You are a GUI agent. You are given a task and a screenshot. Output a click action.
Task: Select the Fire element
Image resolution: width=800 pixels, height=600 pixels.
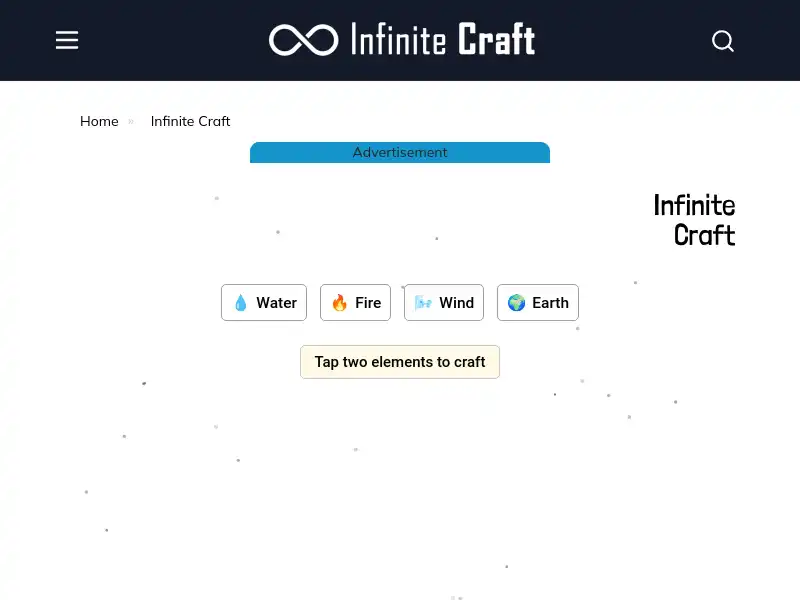[355, 303]
